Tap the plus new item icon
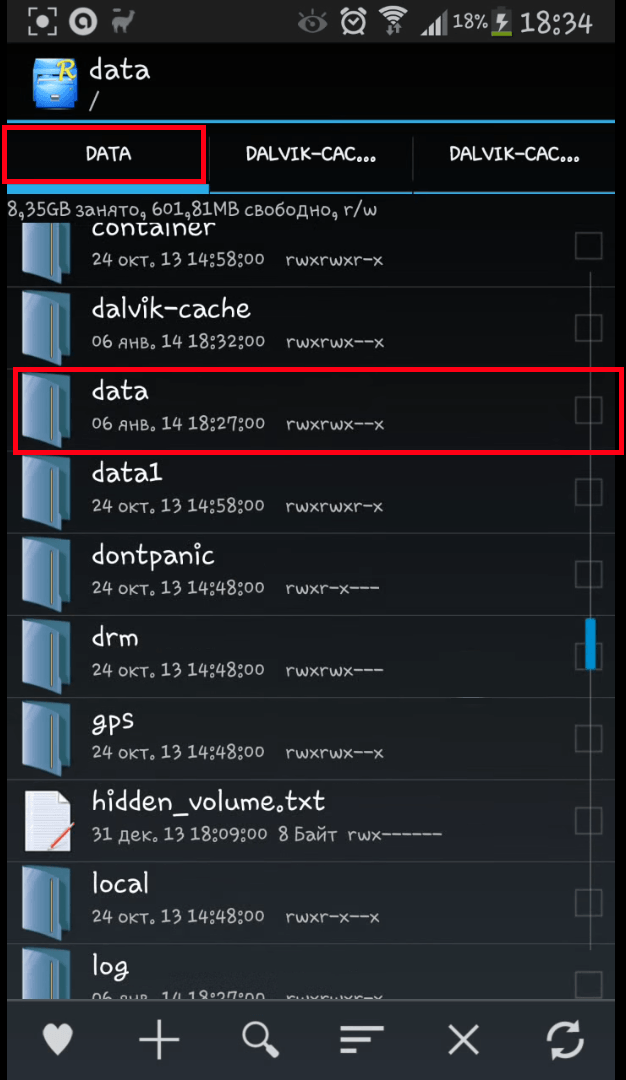This screenshot has height=1080, width=626. pyautogui.click(x=158, y=1038)
